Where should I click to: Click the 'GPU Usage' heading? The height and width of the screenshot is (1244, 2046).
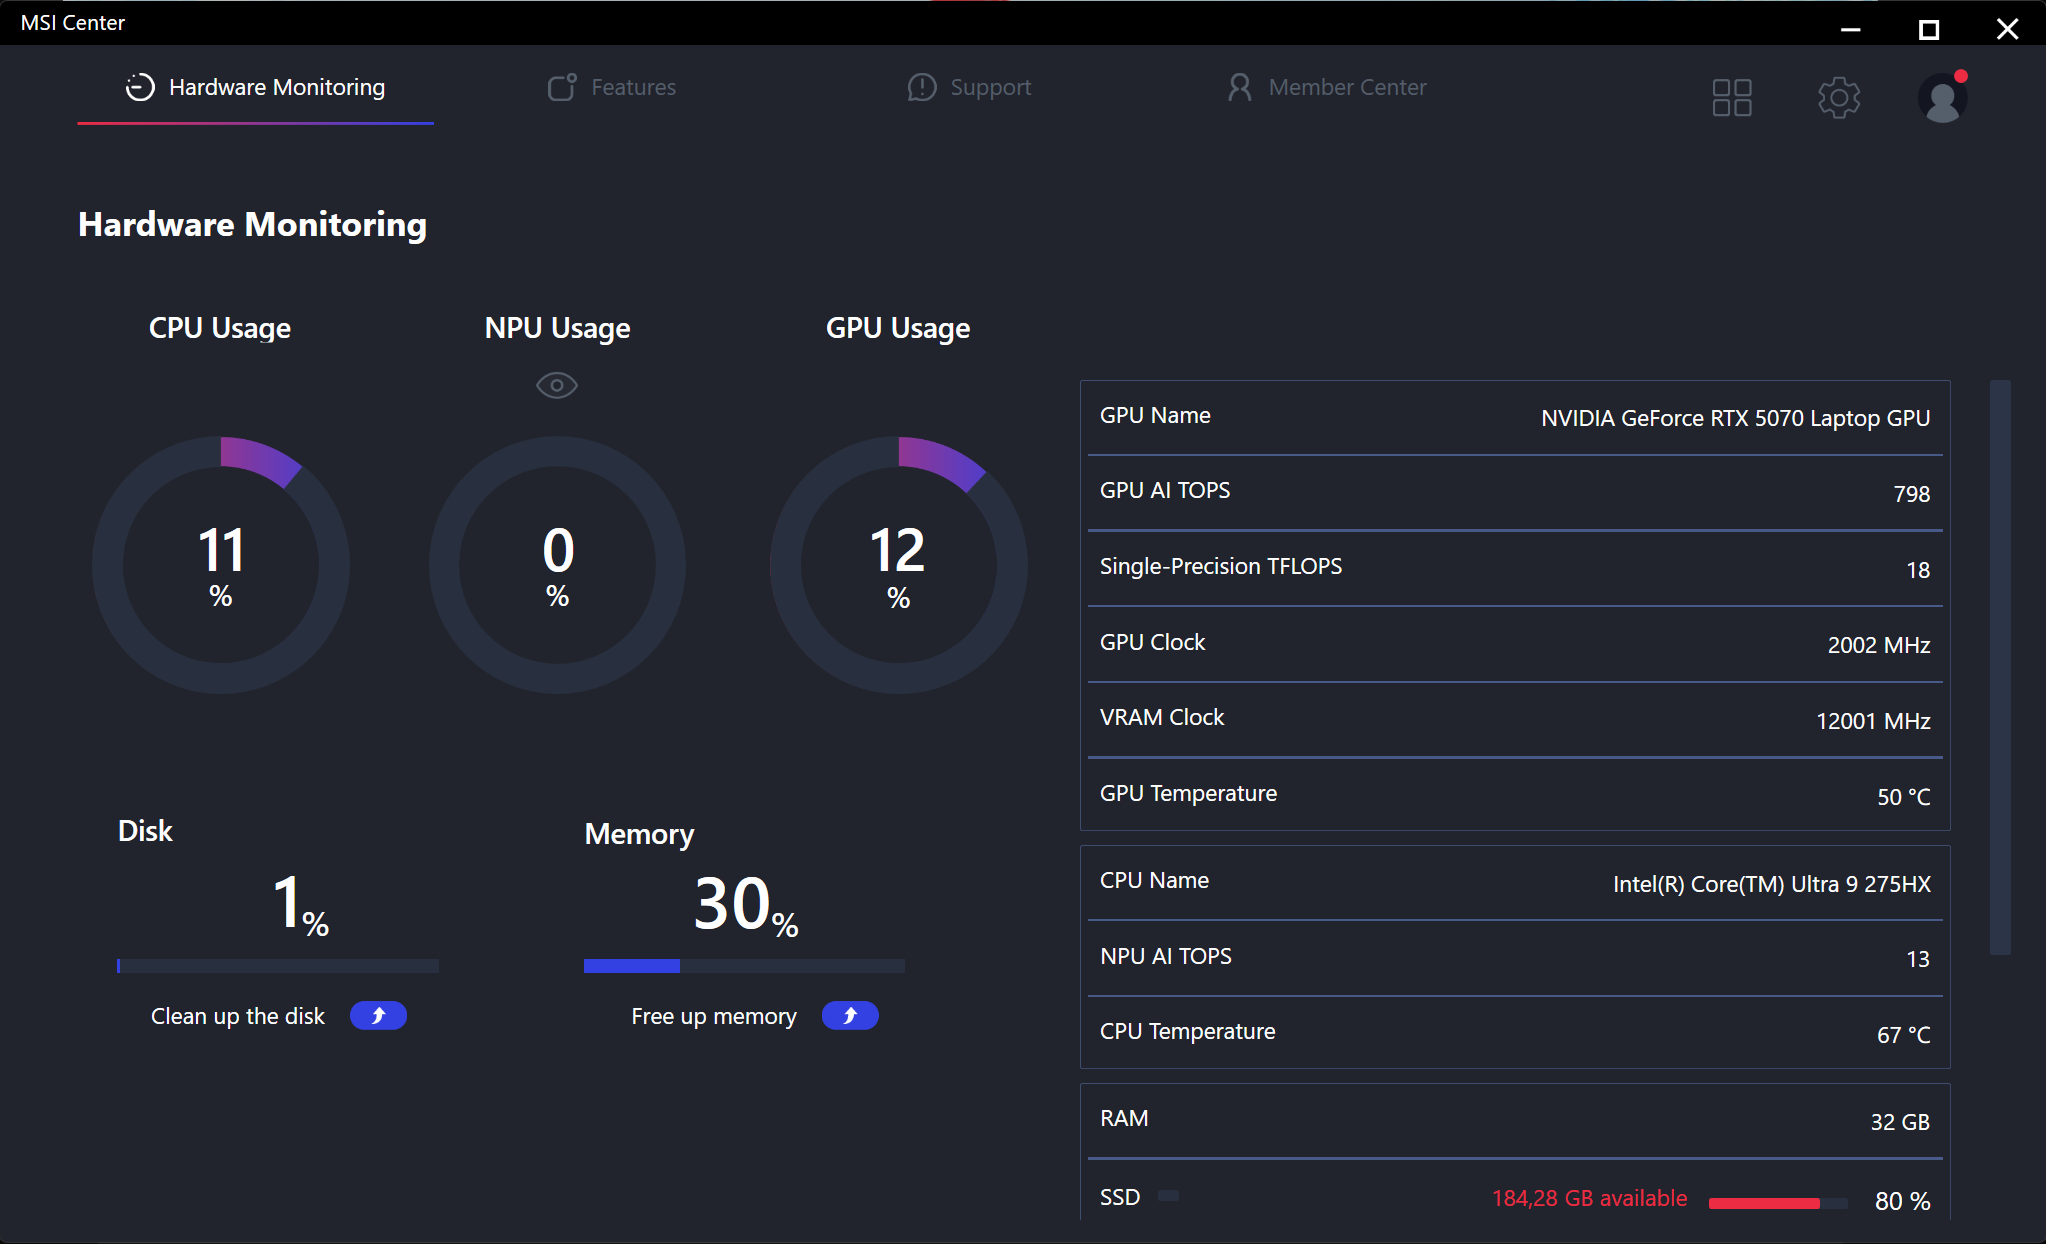[898, 328]
